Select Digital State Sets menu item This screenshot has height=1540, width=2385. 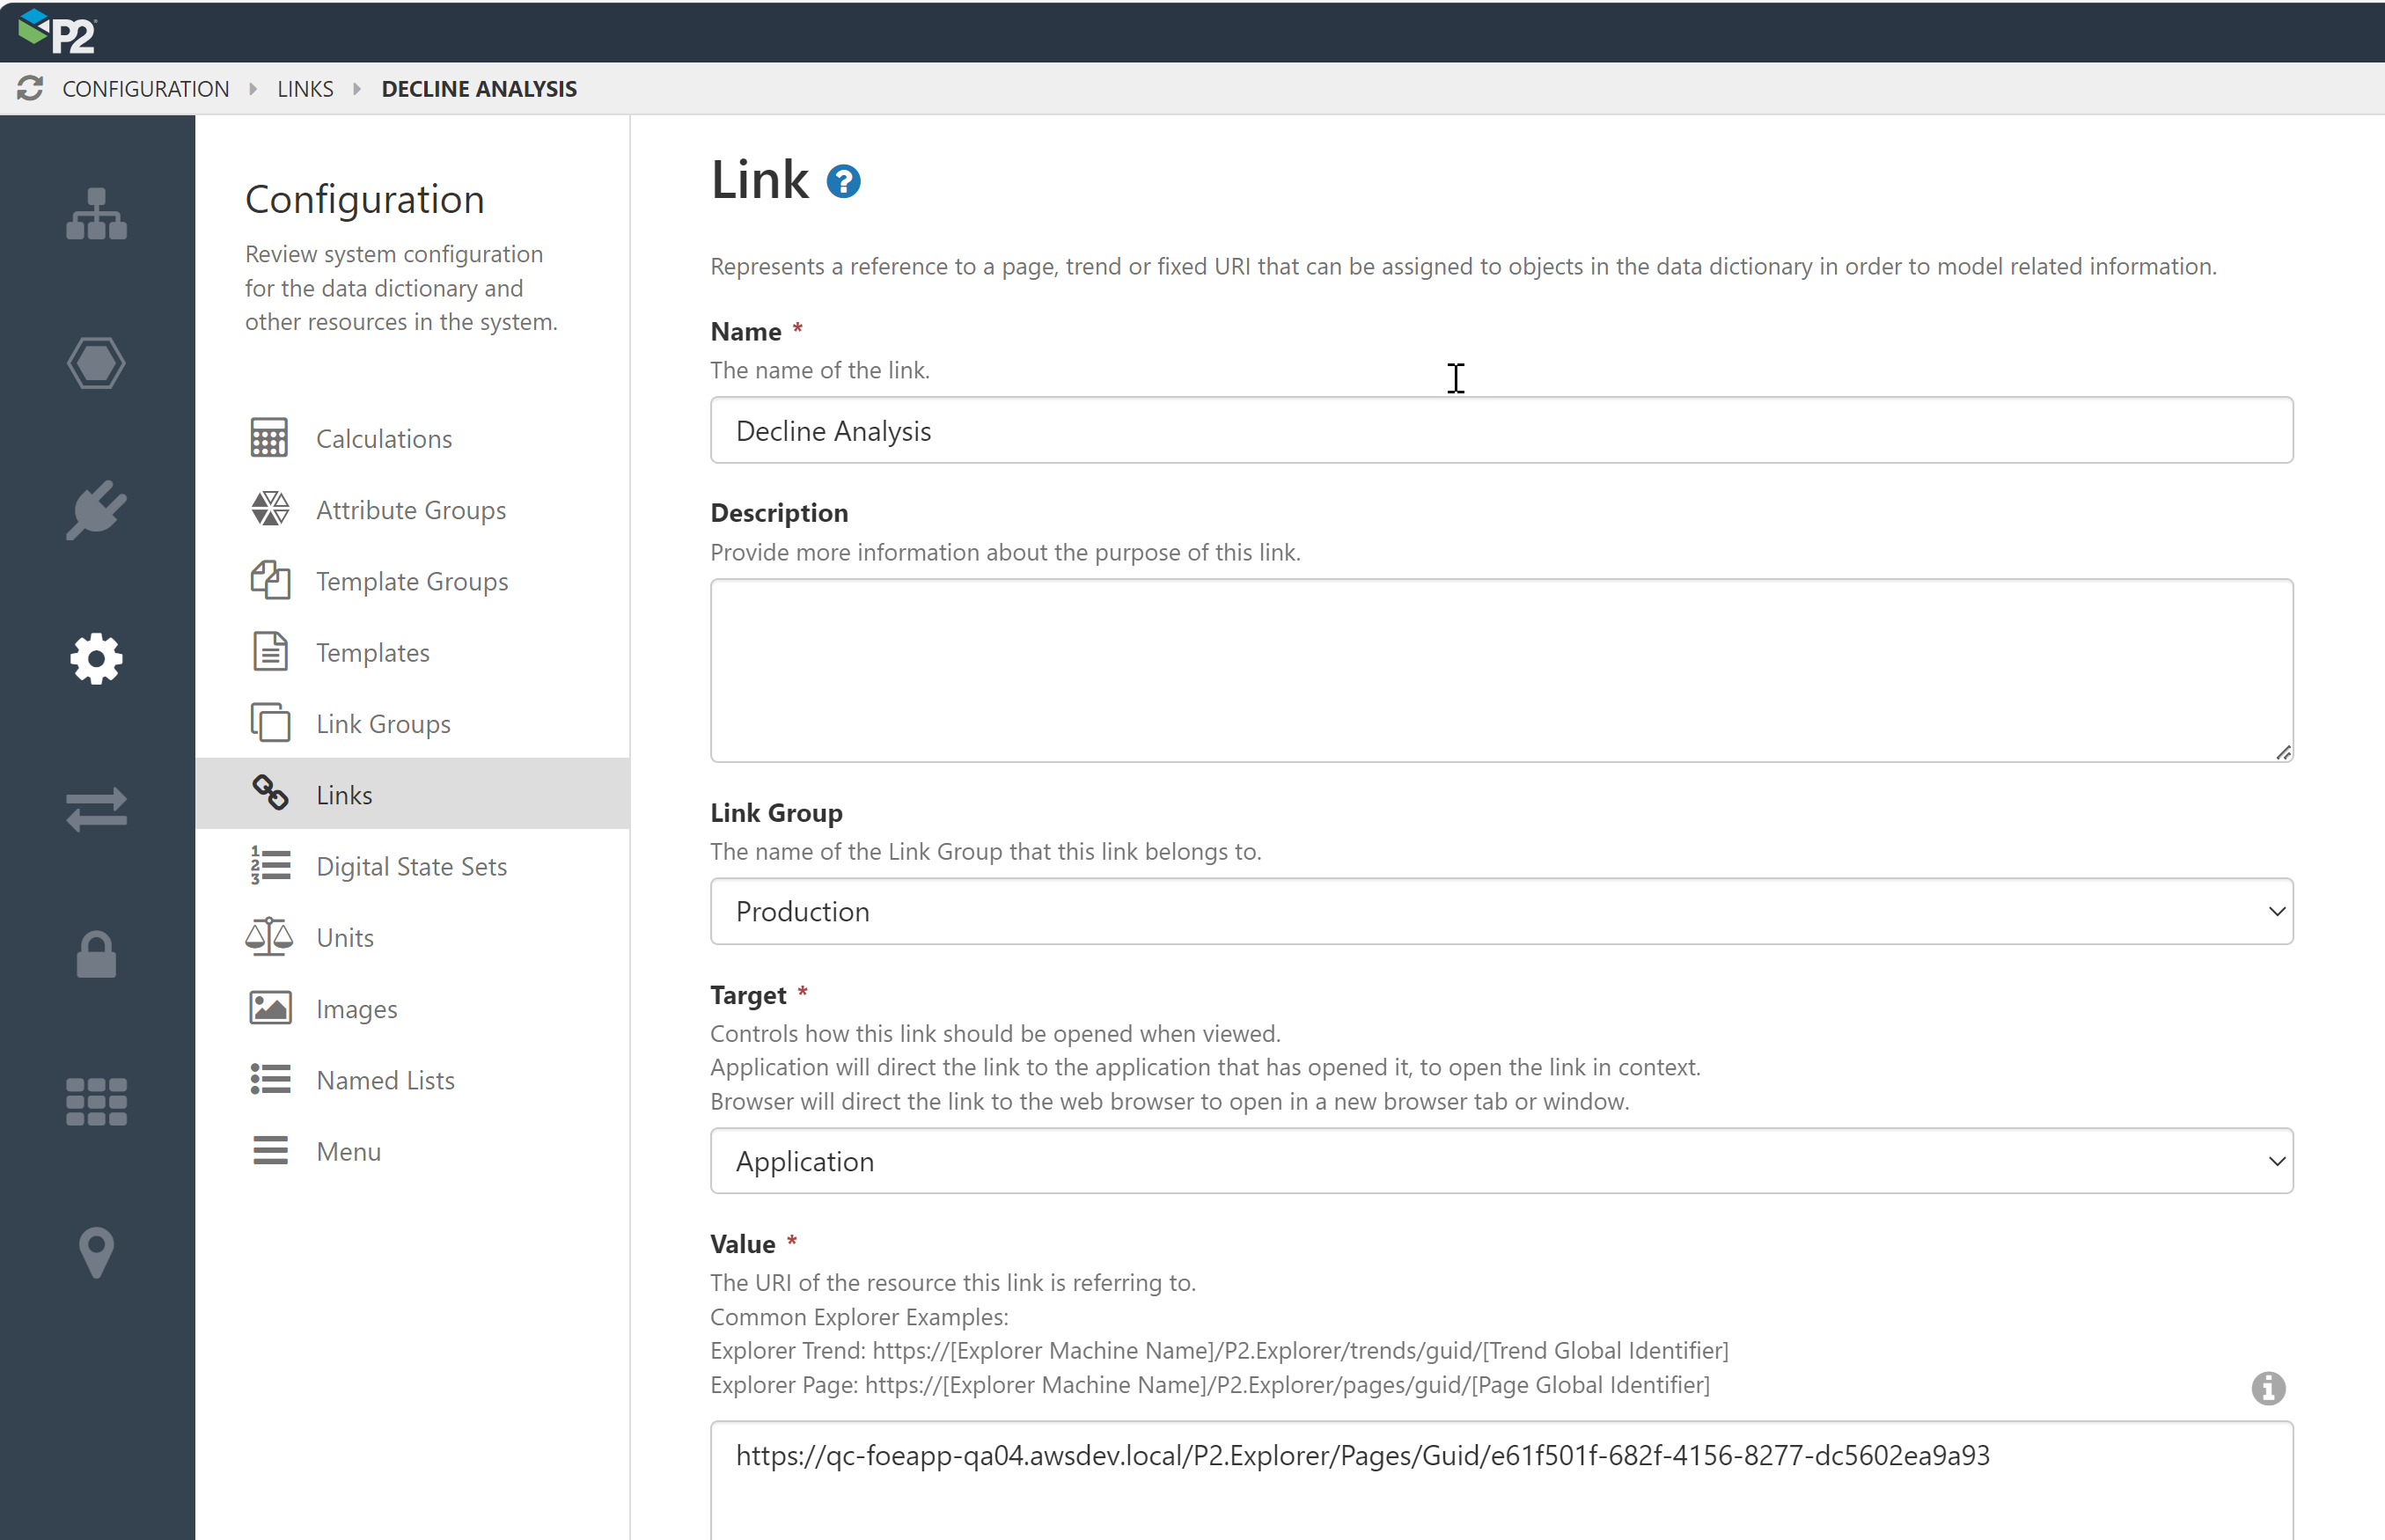[x=411, y=866]
